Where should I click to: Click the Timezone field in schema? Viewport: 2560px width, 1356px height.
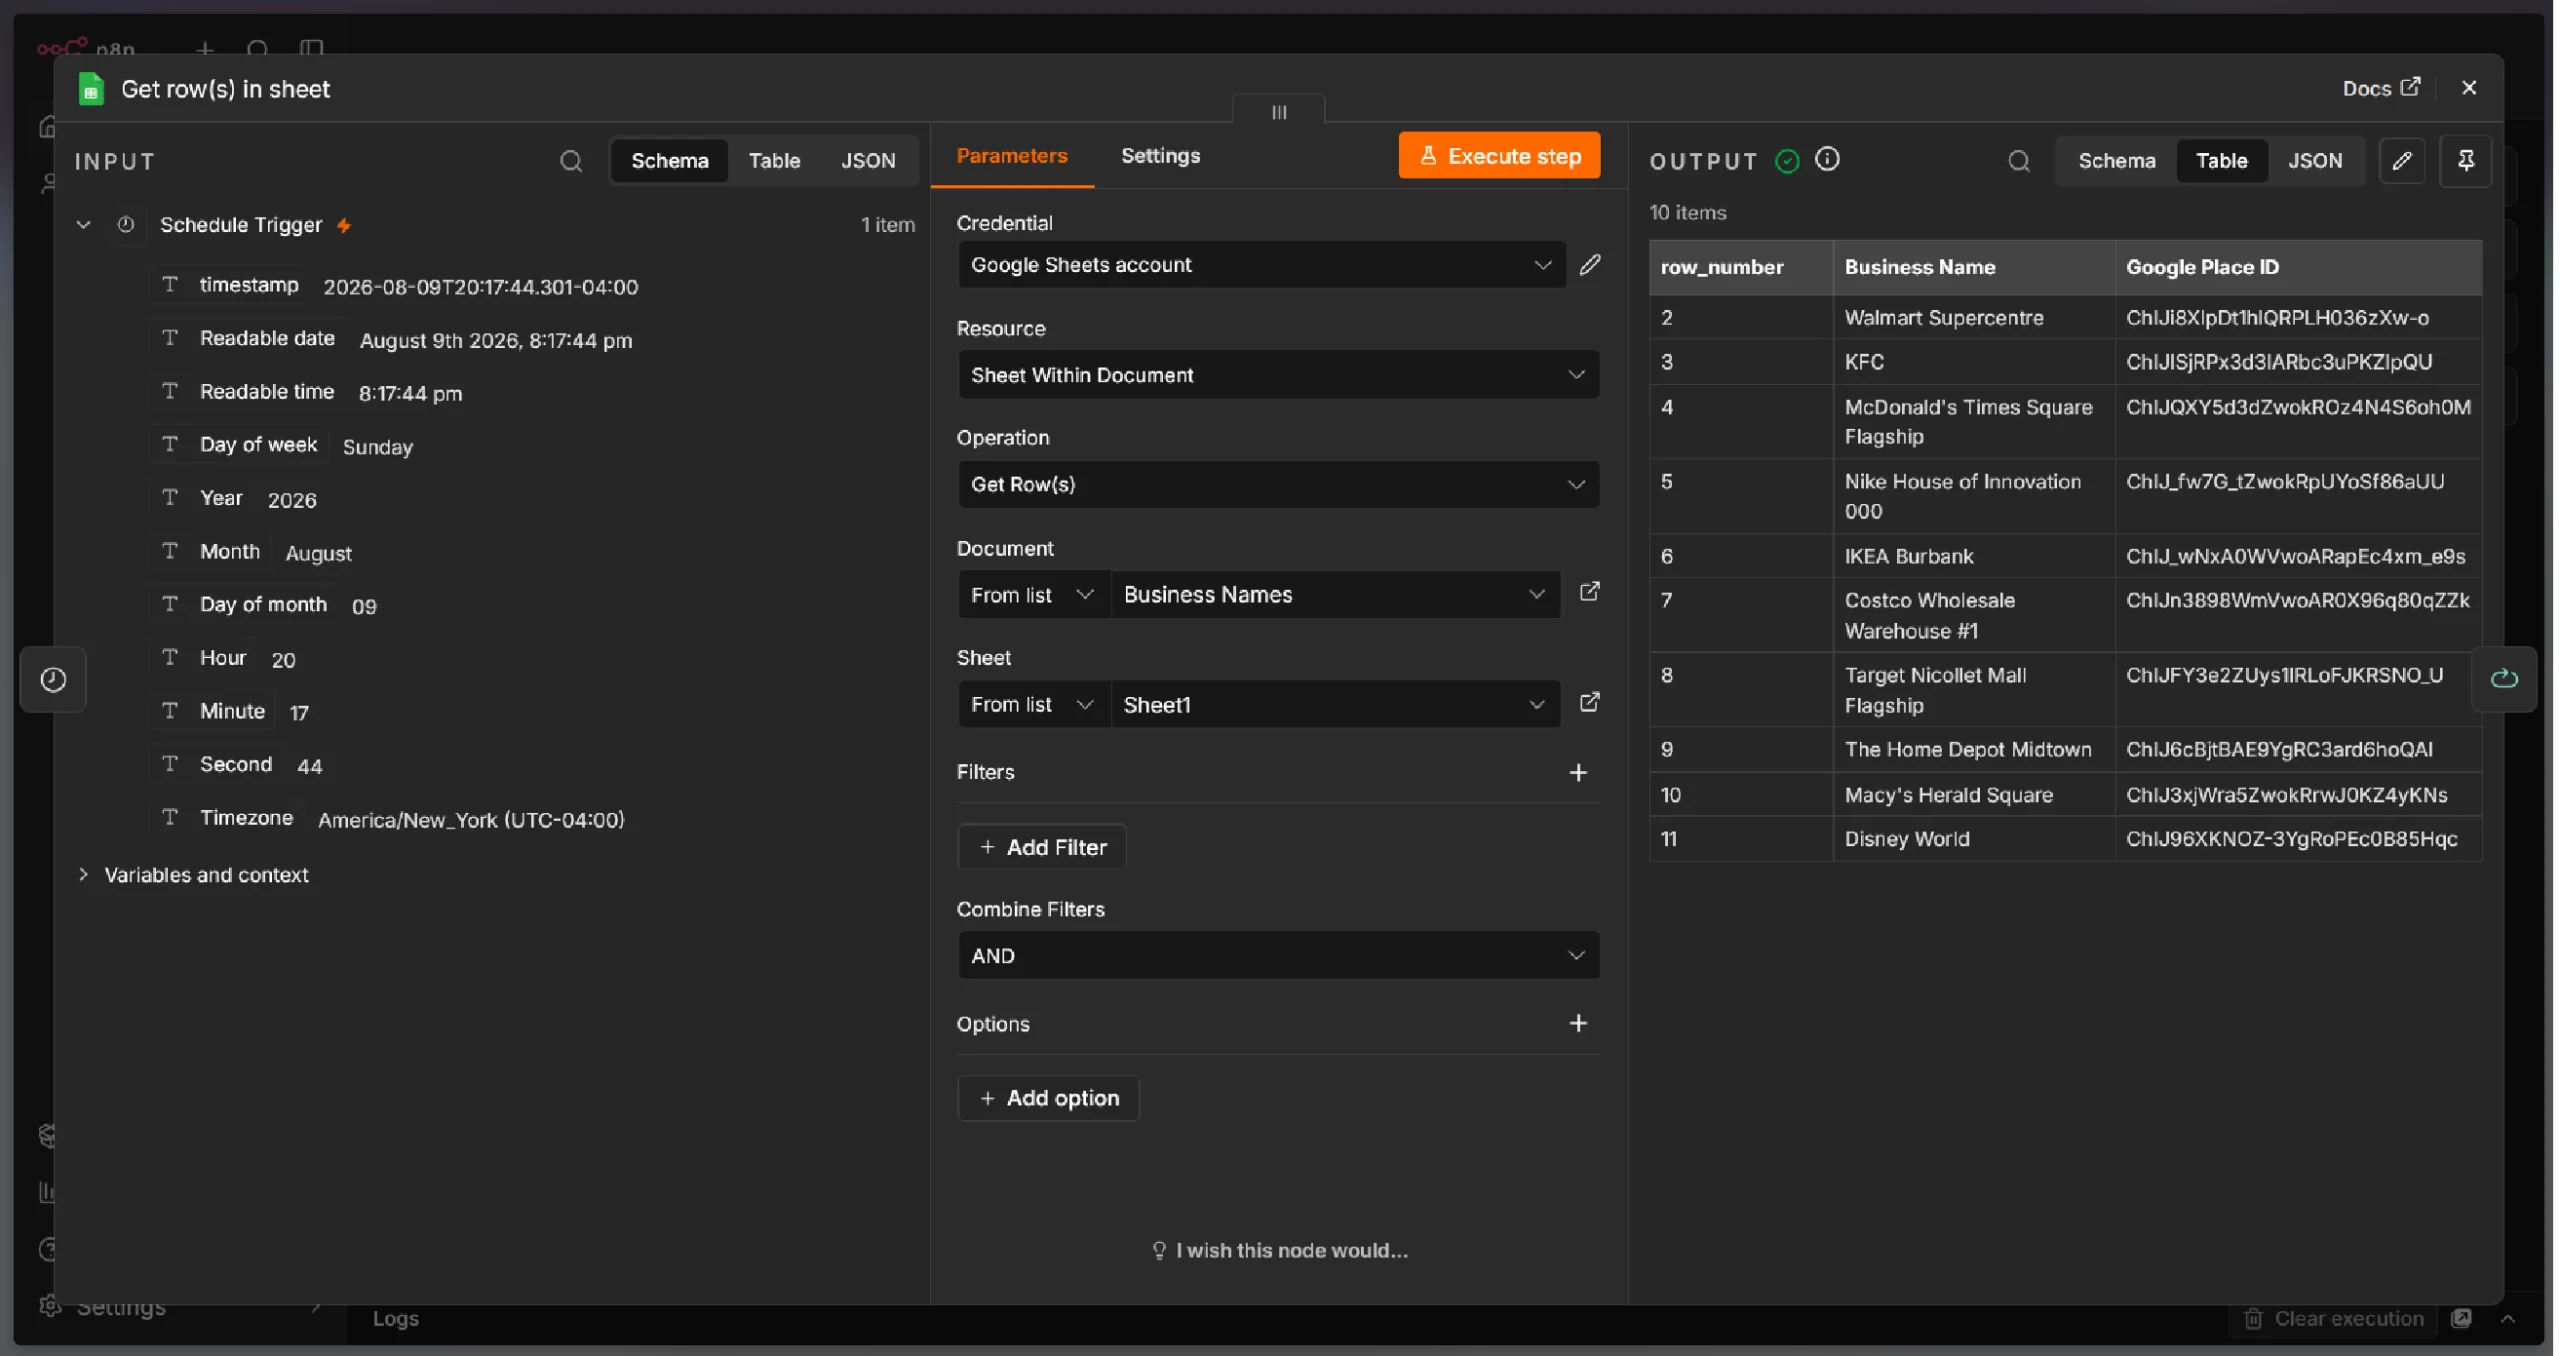(246, 818)
